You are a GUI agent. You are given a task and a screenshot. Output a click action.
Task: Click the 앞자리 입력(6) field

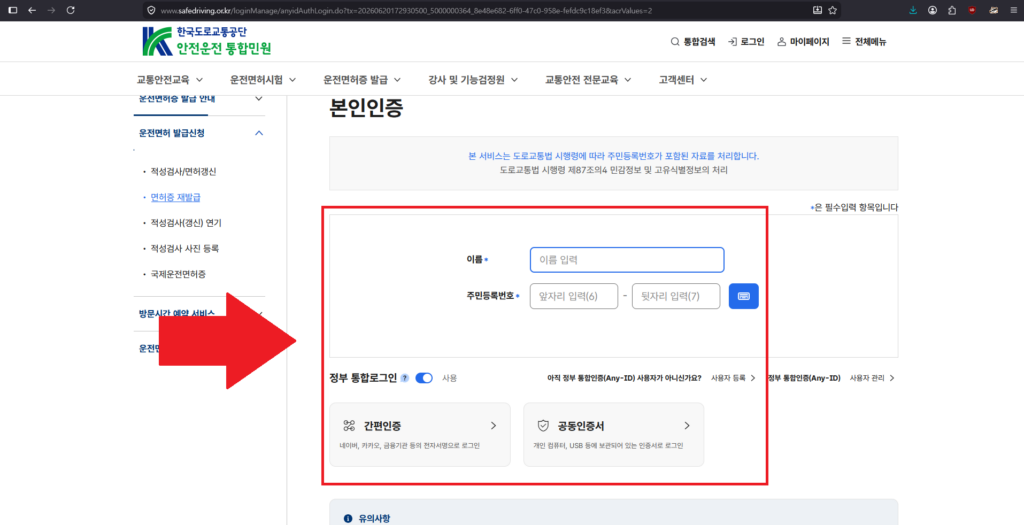[x=573, y=296]
